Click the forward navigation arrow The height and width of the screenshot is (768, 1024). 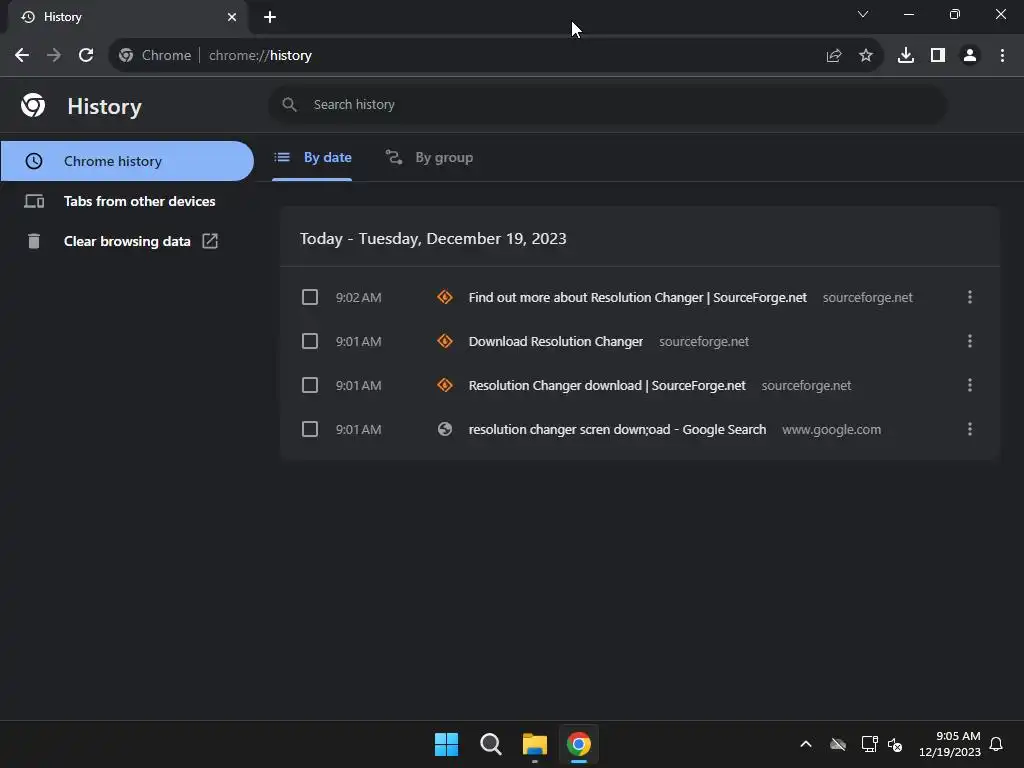pyautogui.click(x=54, y=56)
